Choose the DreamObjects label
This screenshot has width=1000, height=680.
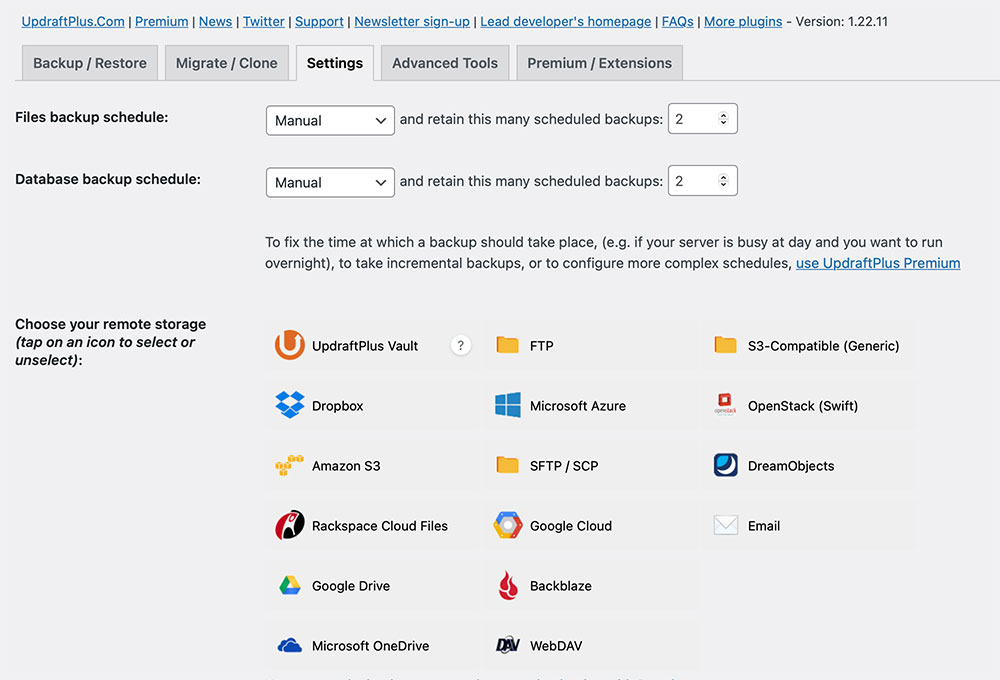(791, 466)
